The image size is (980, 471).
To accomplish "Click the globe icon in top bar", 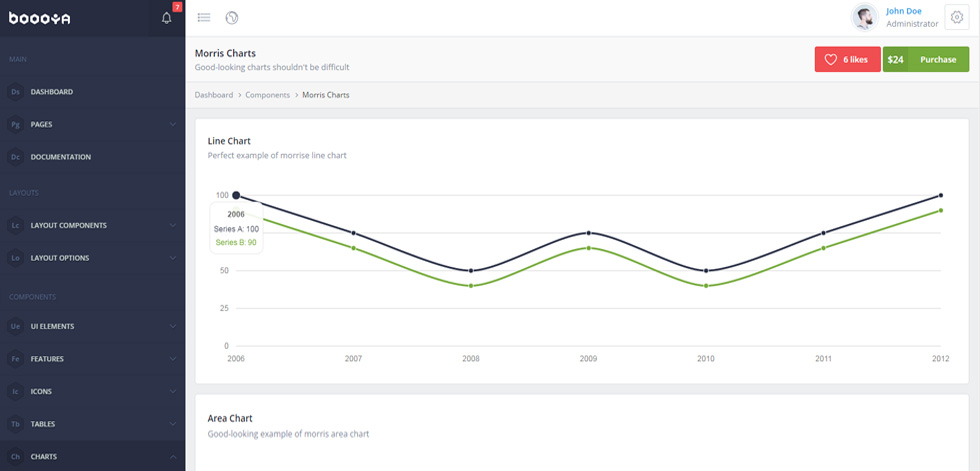I will tap(232, 17).
